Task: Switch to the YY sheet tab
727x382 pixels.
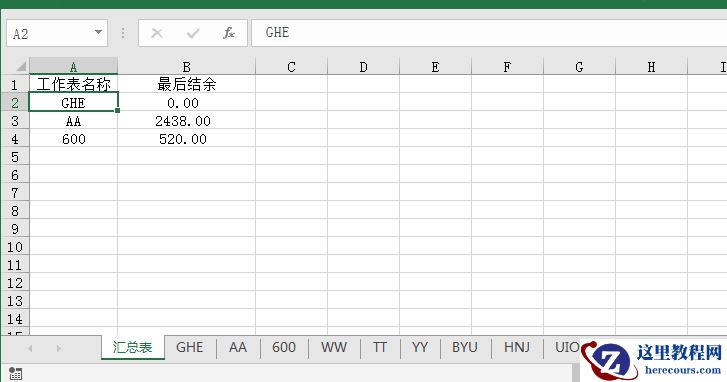Action: [420, 347]
